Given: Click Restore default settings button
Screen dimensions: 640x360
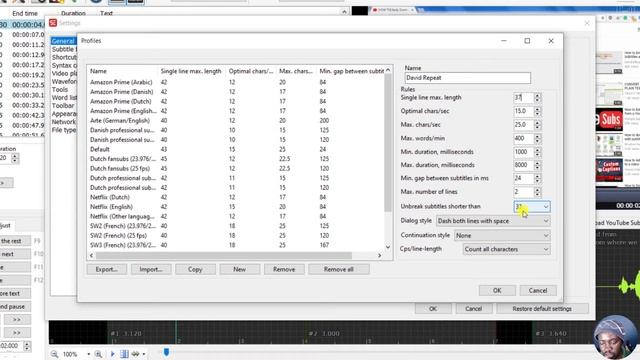Looking at the screenshot, I should click(x=542, y=309).
